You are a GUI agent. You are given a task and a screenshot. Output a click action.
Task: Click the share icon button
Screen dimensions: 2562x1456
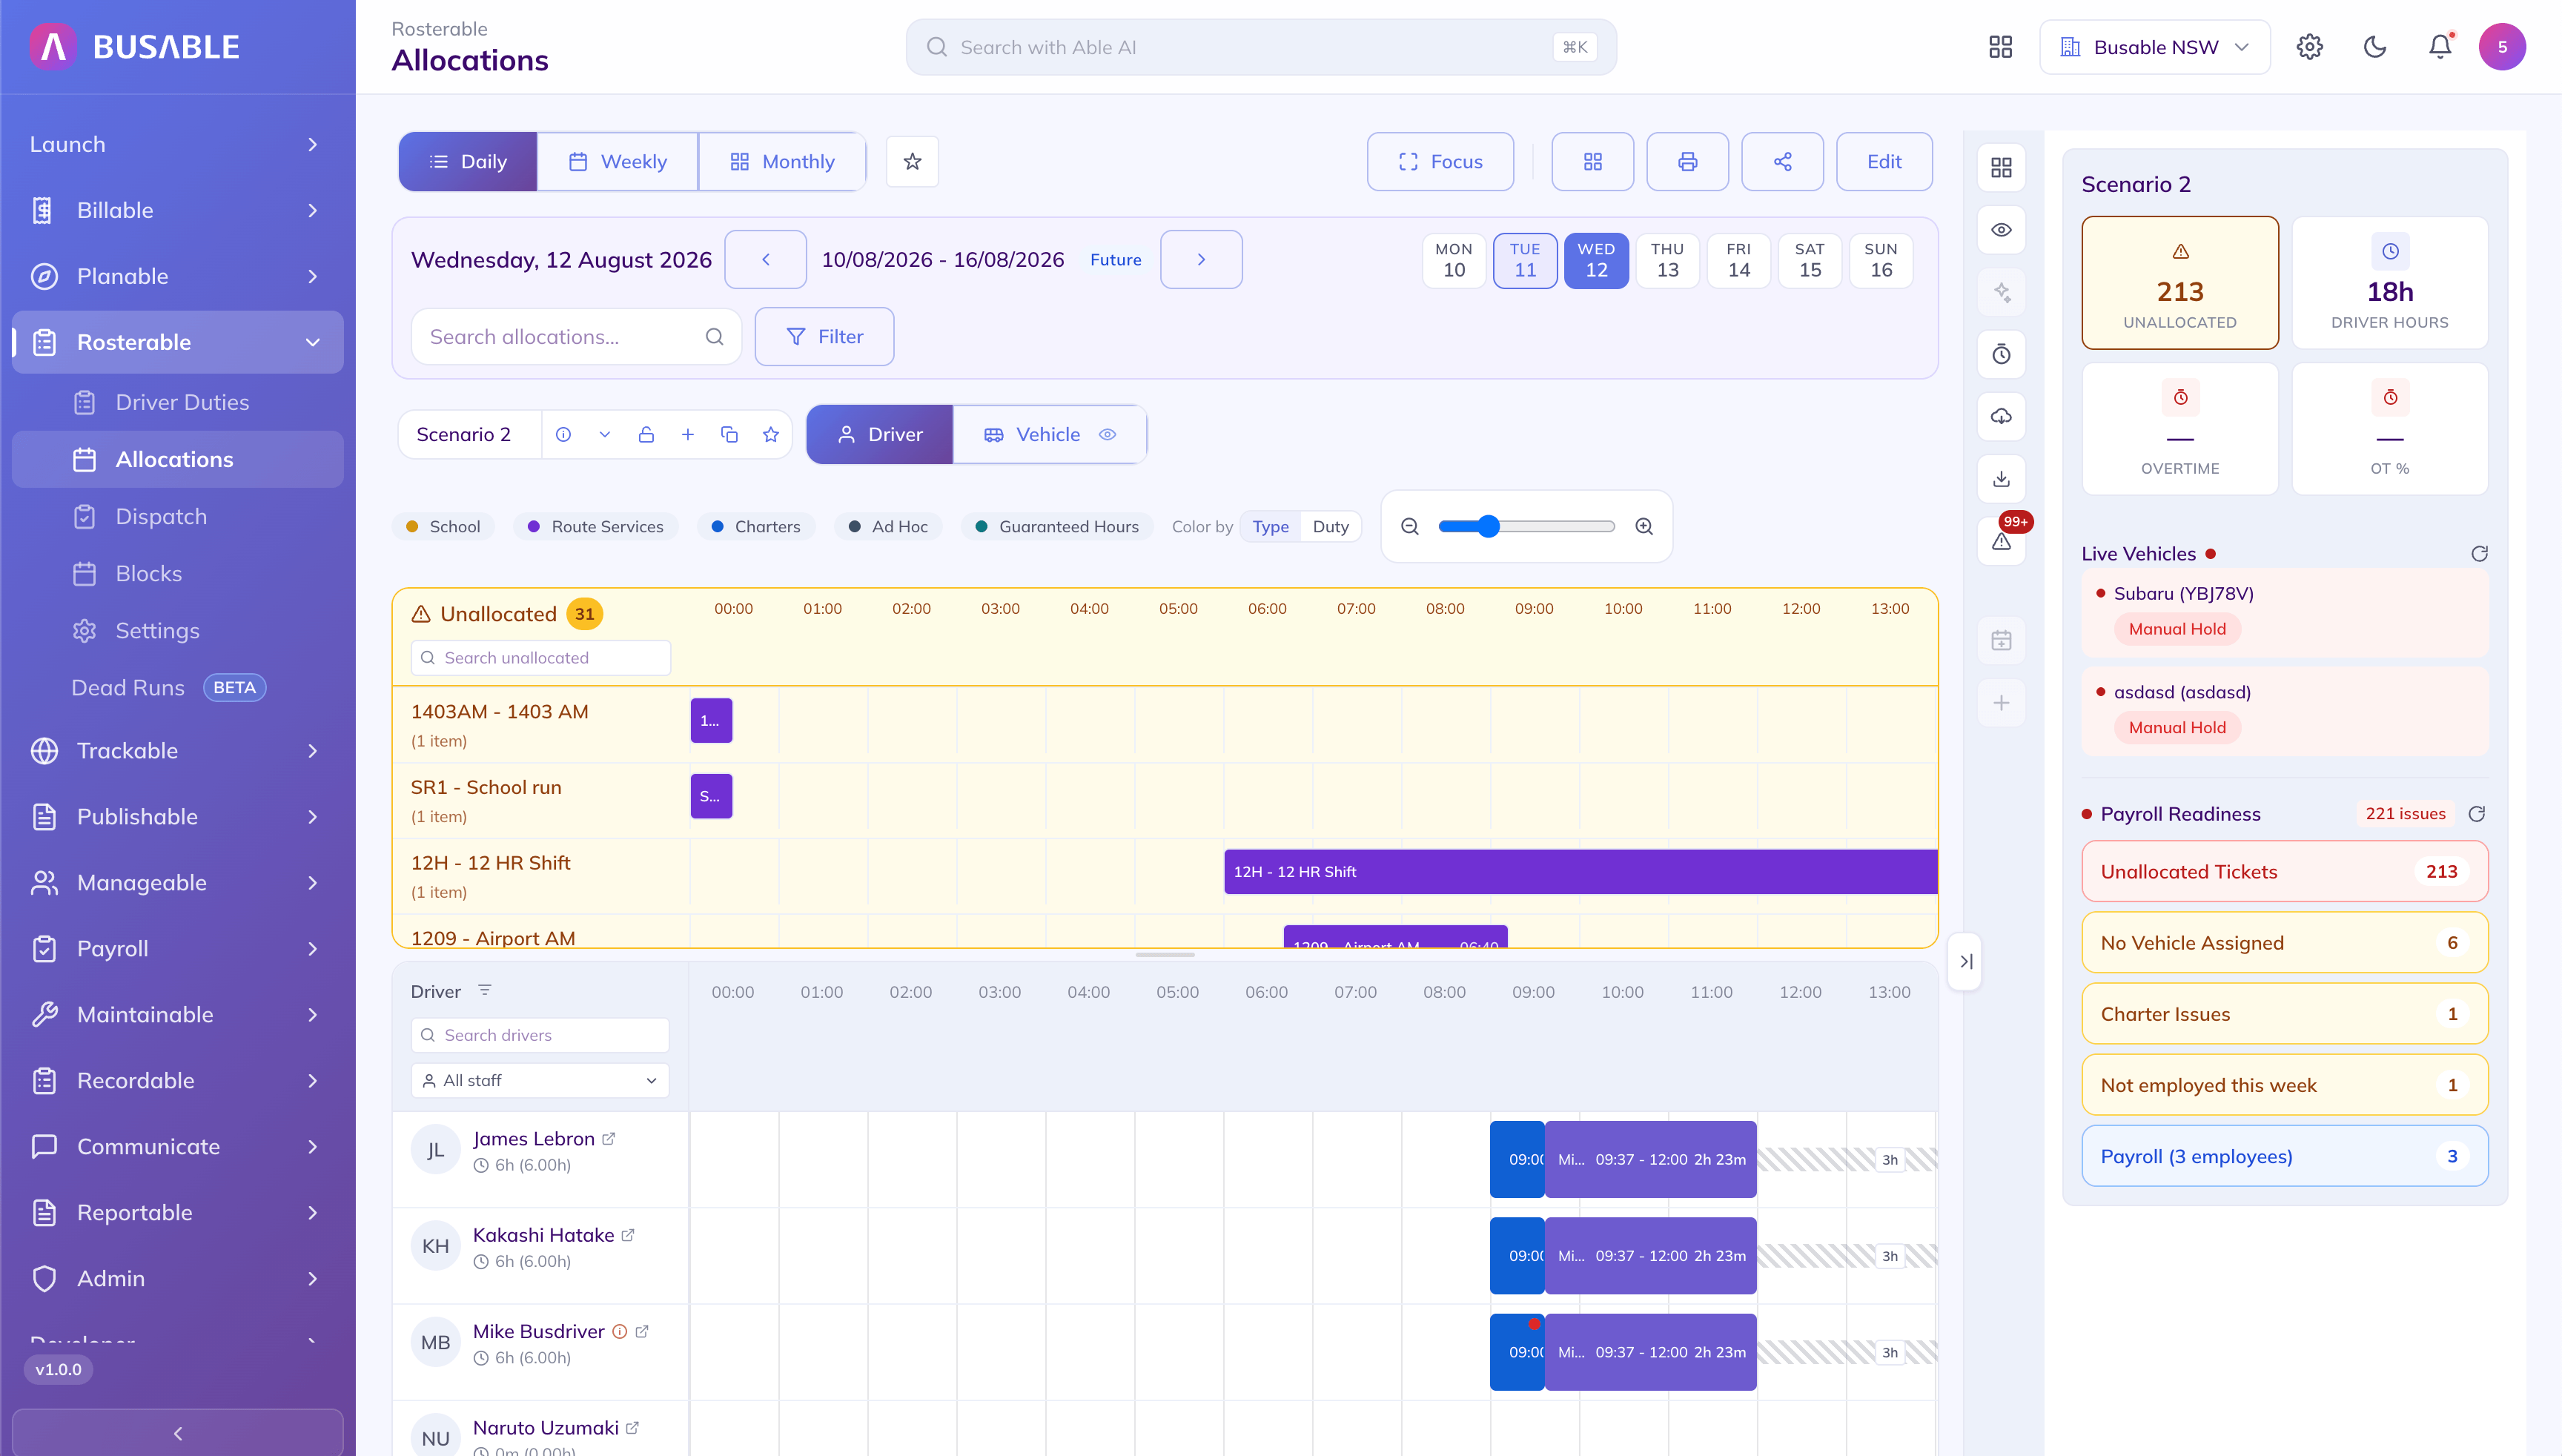pyautogui.click(x=1782, y=161)
